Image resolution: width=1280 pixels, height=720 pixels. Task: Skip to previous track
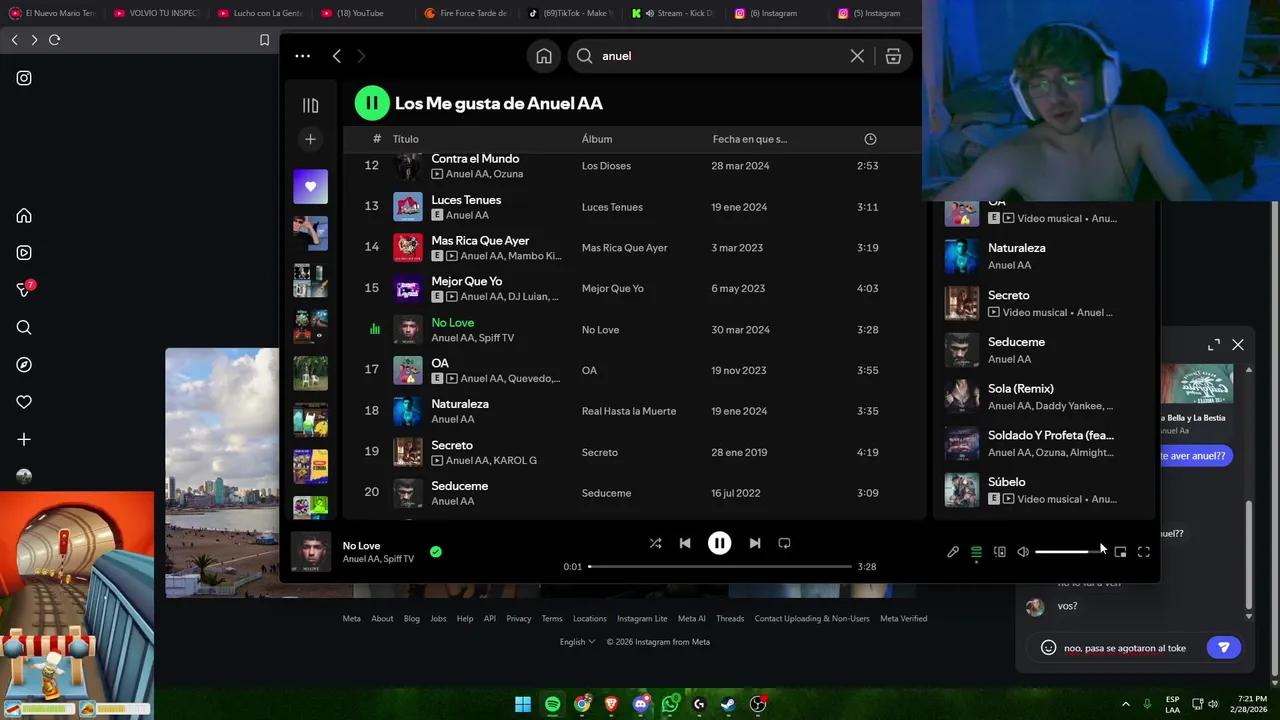(685, 543)
